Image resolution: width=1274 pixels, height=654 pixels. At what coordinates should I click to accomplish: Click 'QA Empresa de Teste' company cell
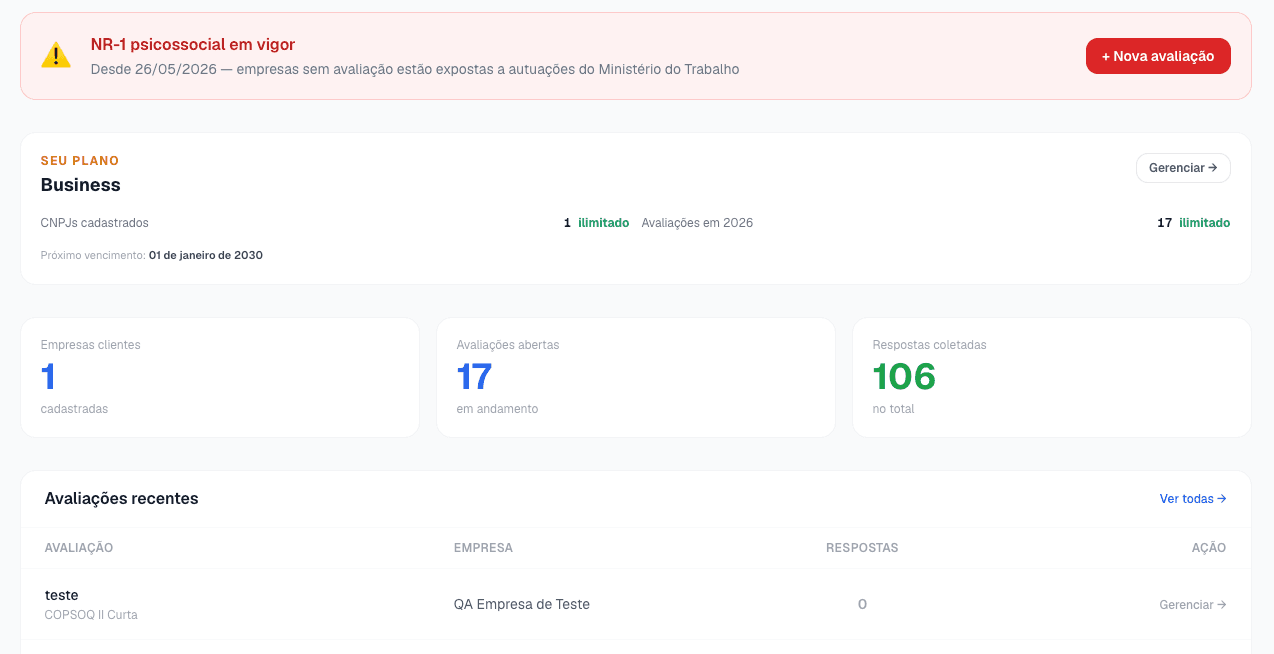pos(522,604)
